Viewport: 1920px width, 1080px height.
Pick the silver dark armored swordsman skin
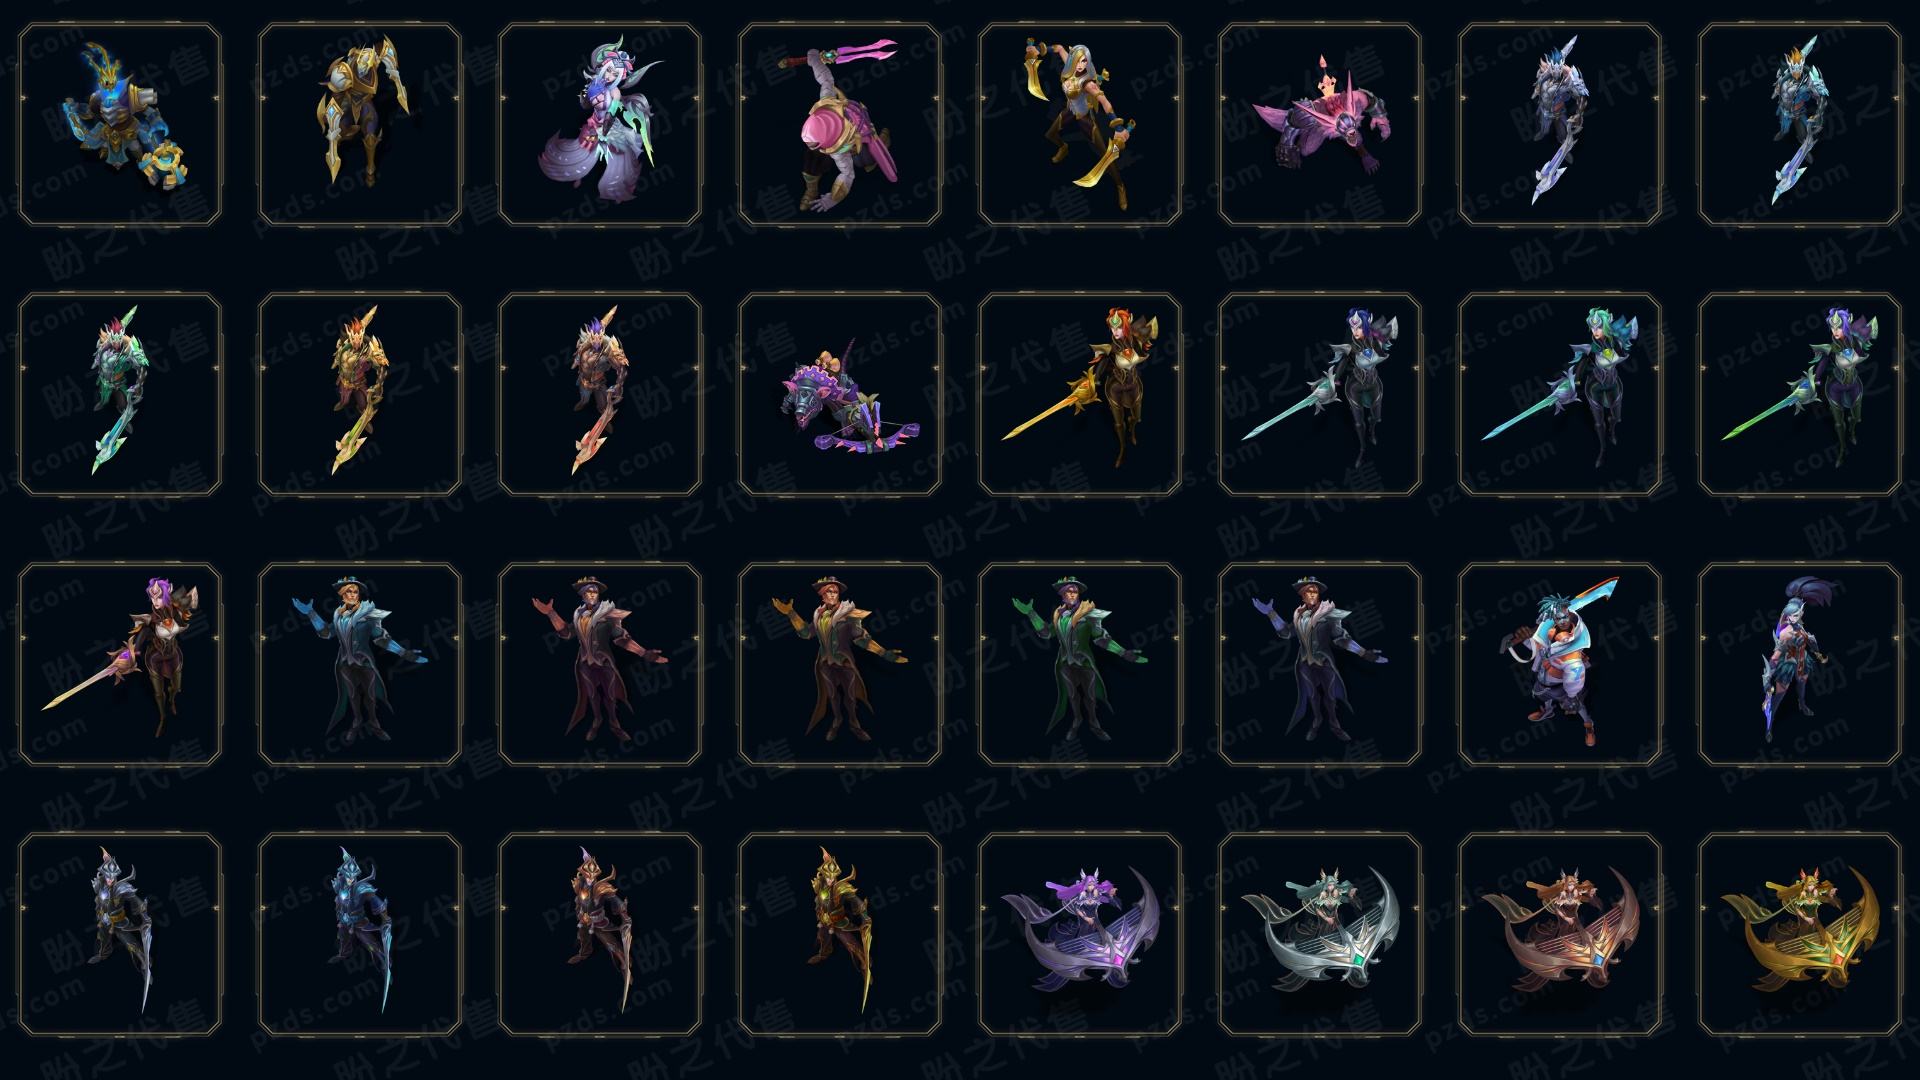[120, 934]
